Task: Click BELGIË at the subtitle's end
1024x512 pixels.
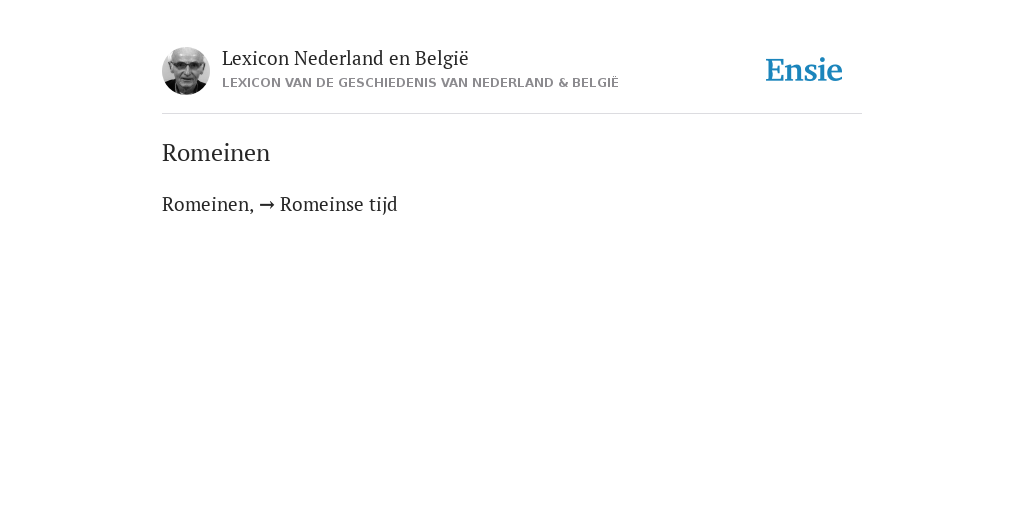Action: (595, 83)
